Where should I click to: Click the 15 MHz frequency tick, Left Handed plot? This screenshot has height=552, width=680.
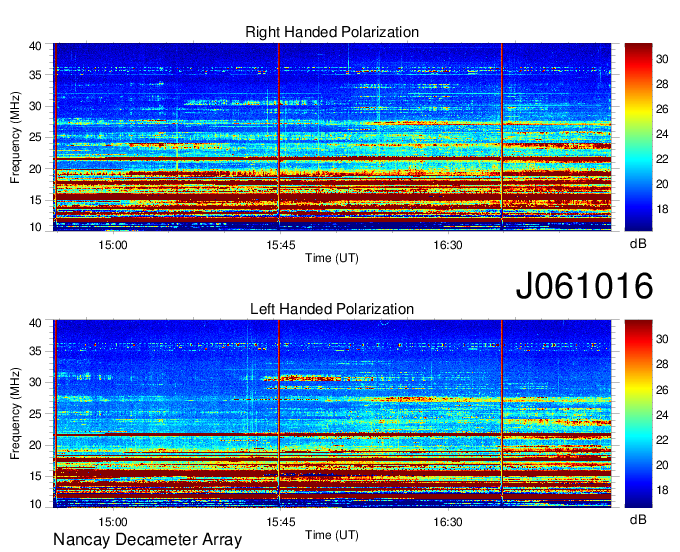(x=35, y=476)
